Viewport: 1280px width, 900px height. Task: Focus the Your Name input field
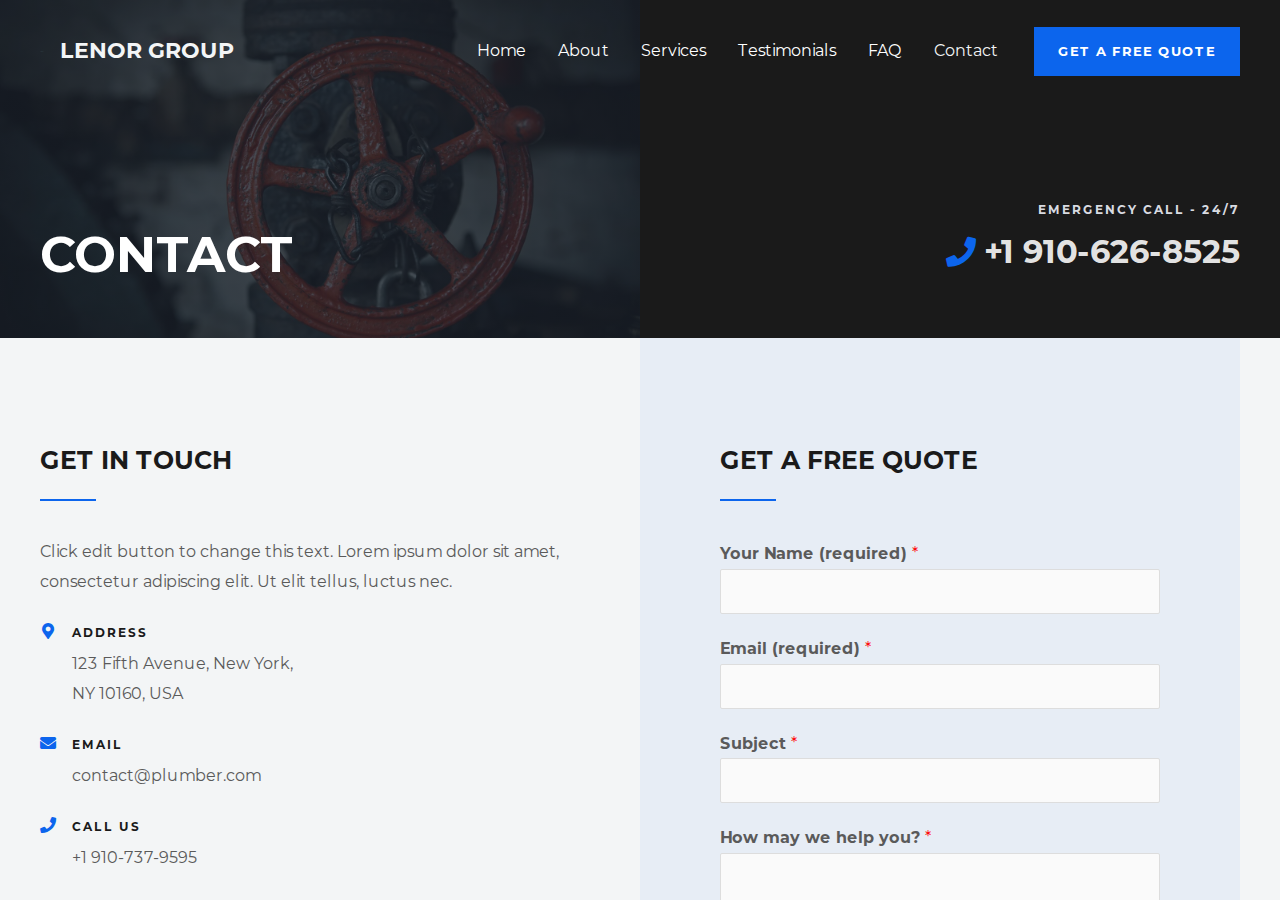point(940,591)
